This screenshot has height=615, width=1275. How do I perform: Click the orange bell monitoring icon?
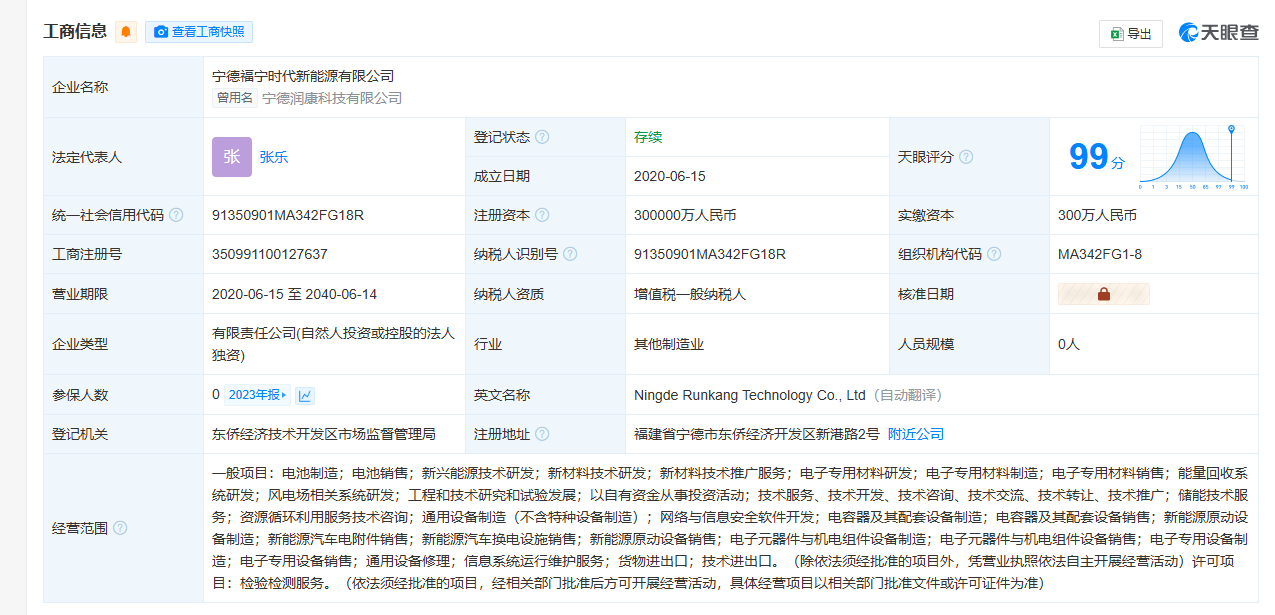126,32
